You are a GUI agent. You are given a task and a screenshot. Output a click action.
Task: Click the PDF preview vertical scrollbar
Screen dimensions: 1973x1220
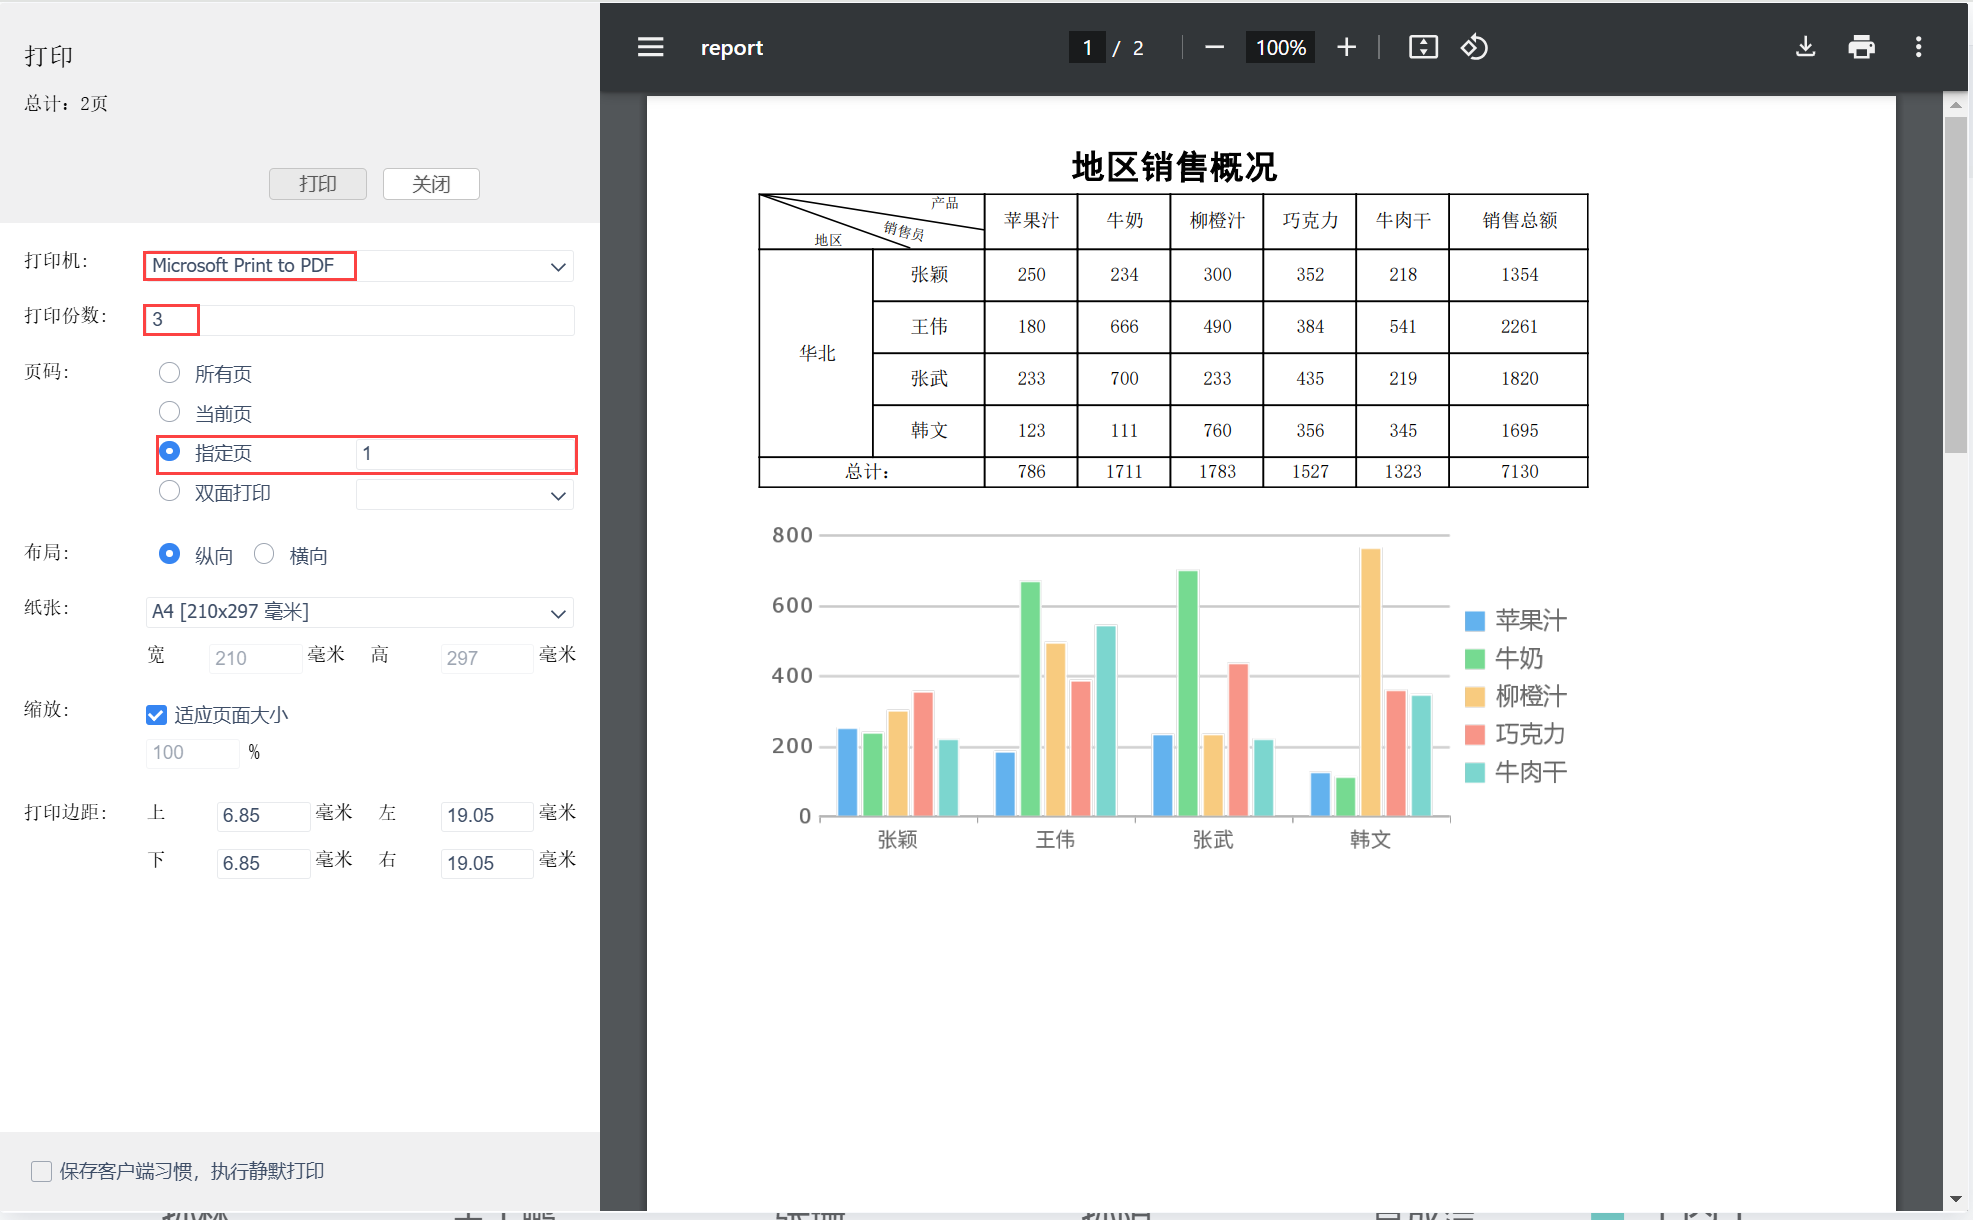[1955, 285]
